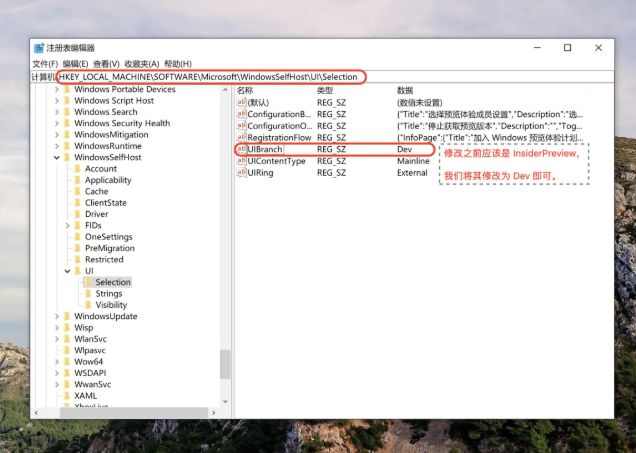Minimize the Registry Editor window
Viewport: 636px width, 453px height.
(537, 48)
